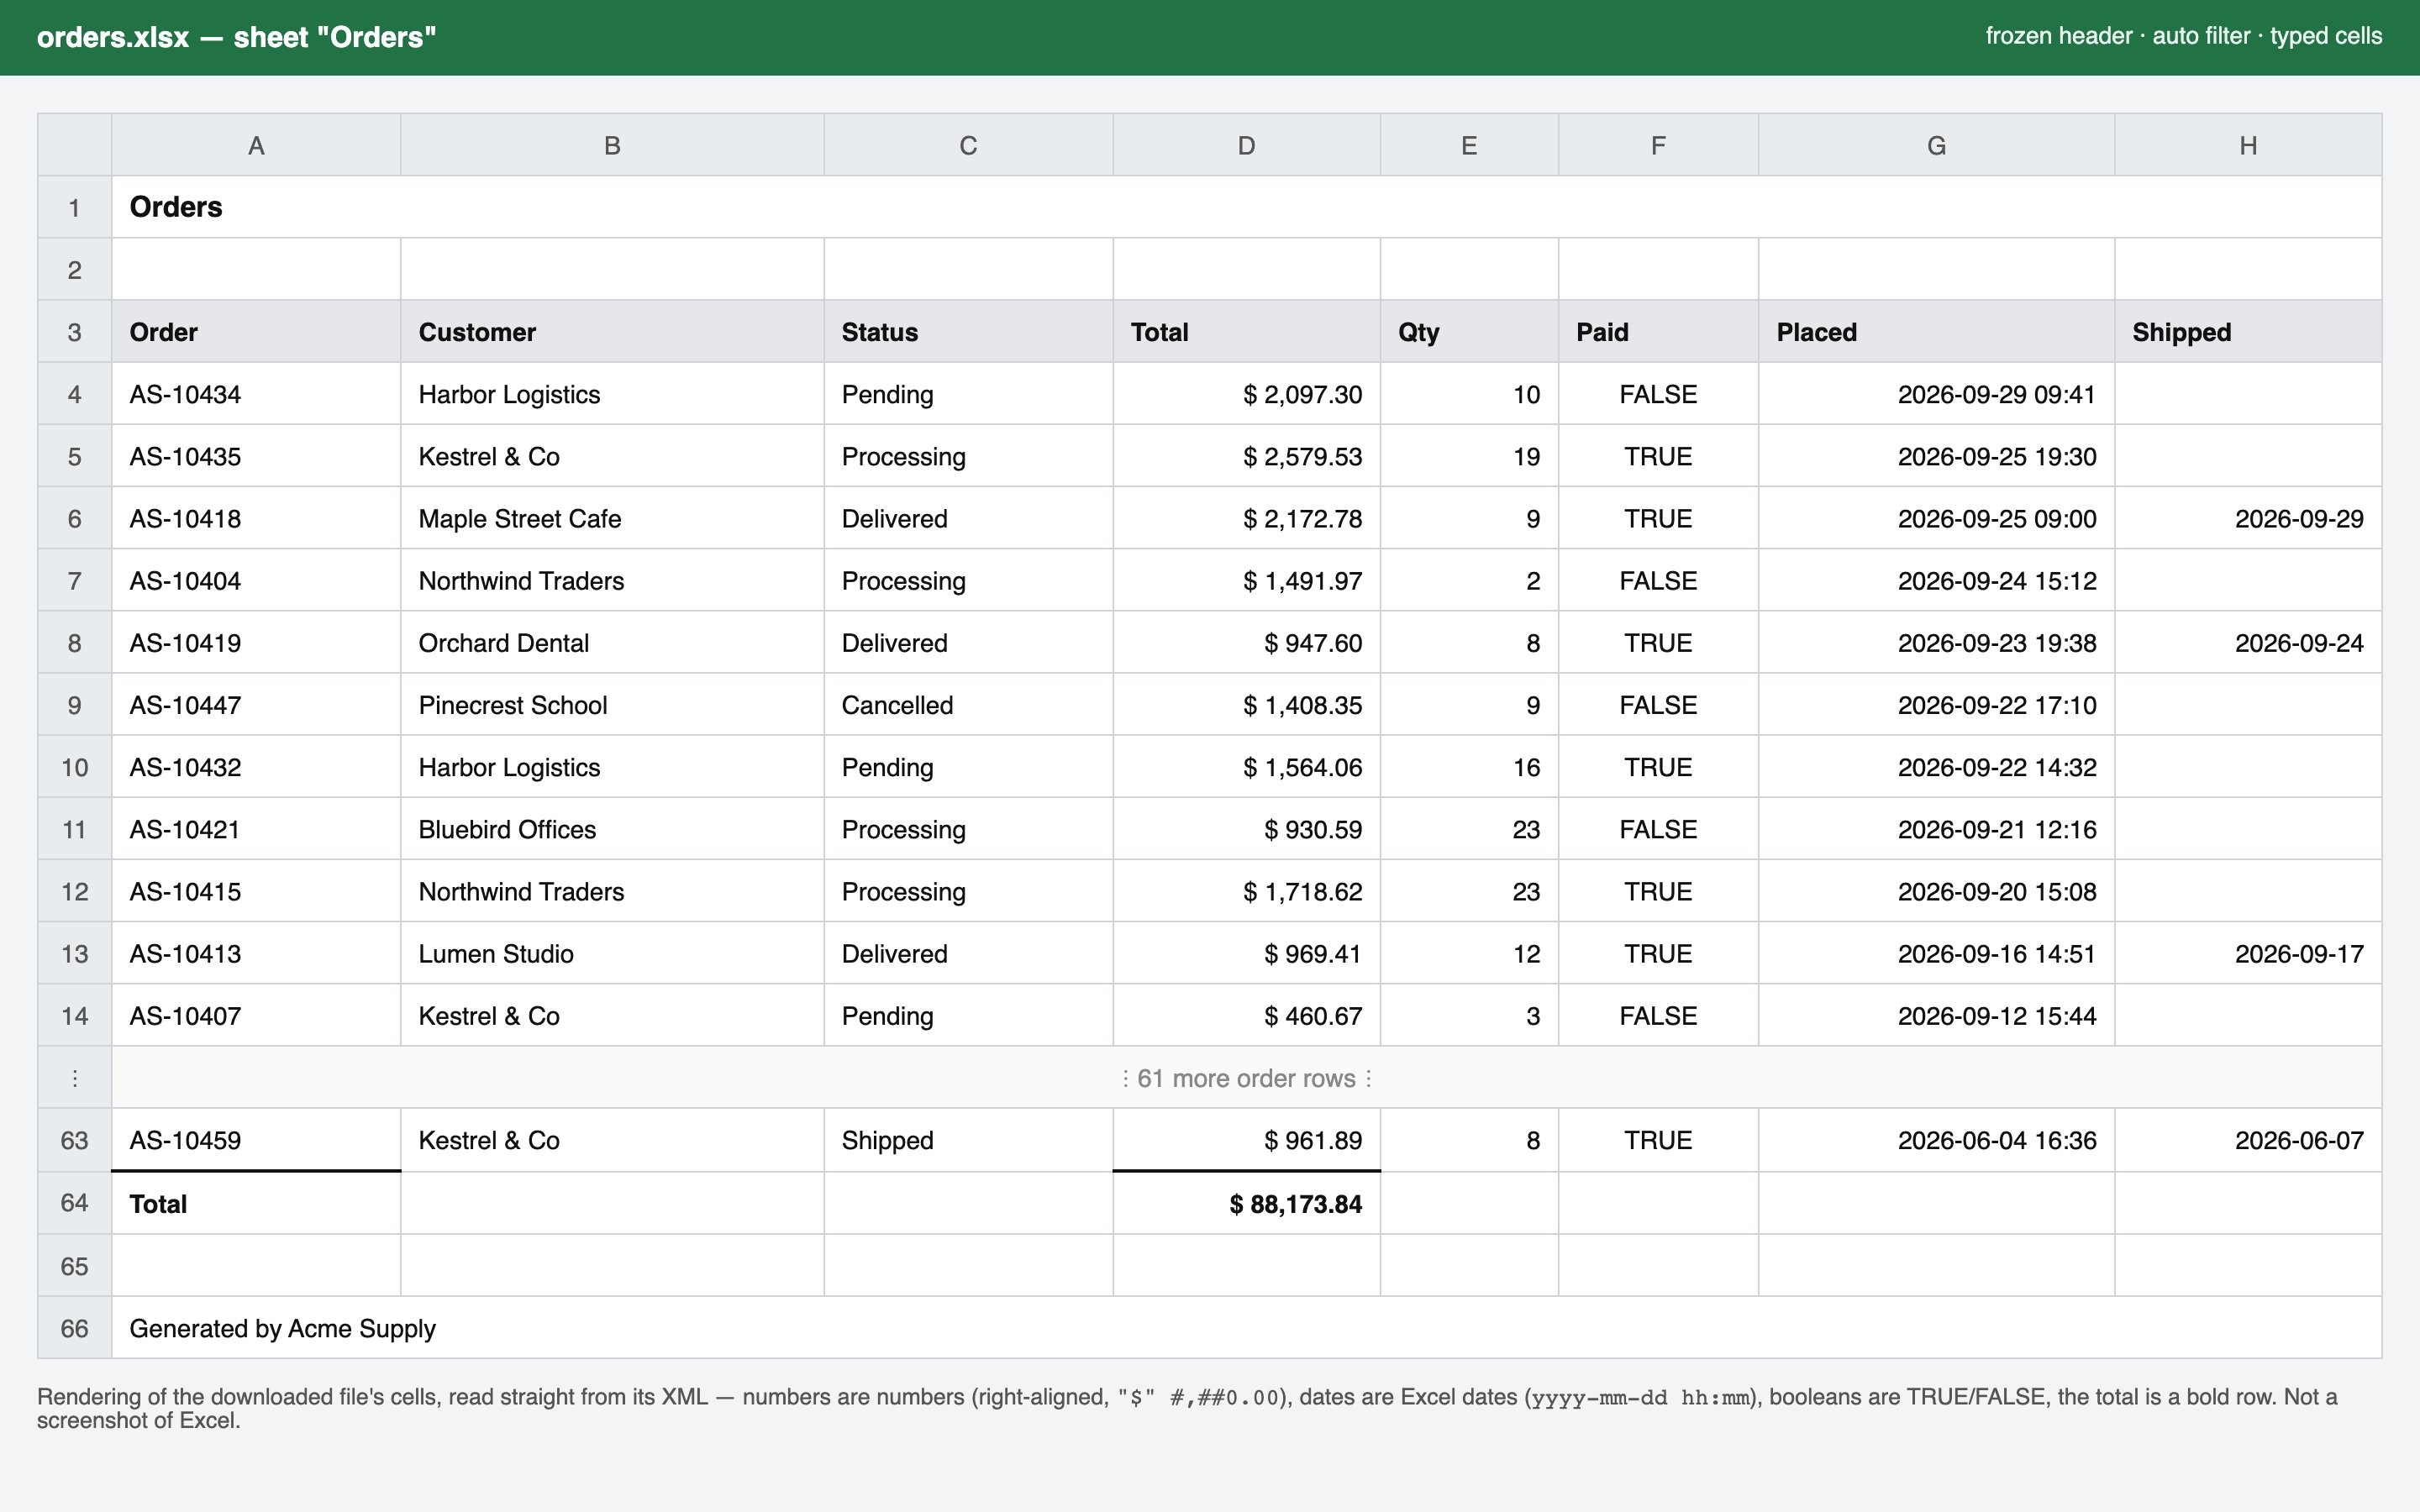Click customer cell Bluebird Offices

click(x=612, y=829)
